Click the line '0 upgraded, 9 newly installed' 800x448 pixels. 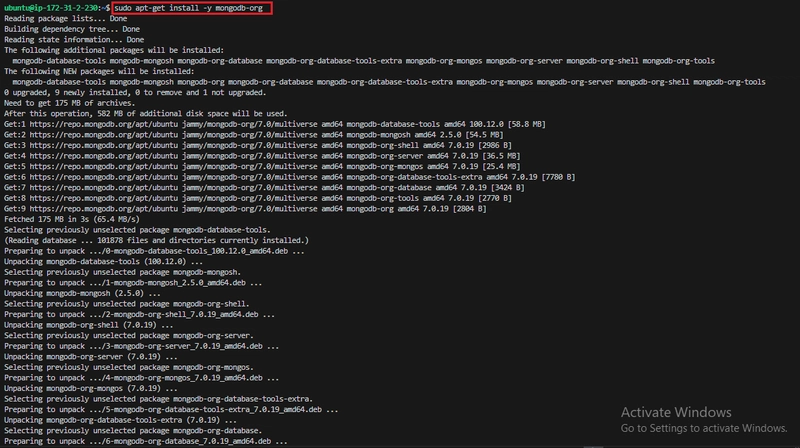pyautogui.click(x=135, y=92)
